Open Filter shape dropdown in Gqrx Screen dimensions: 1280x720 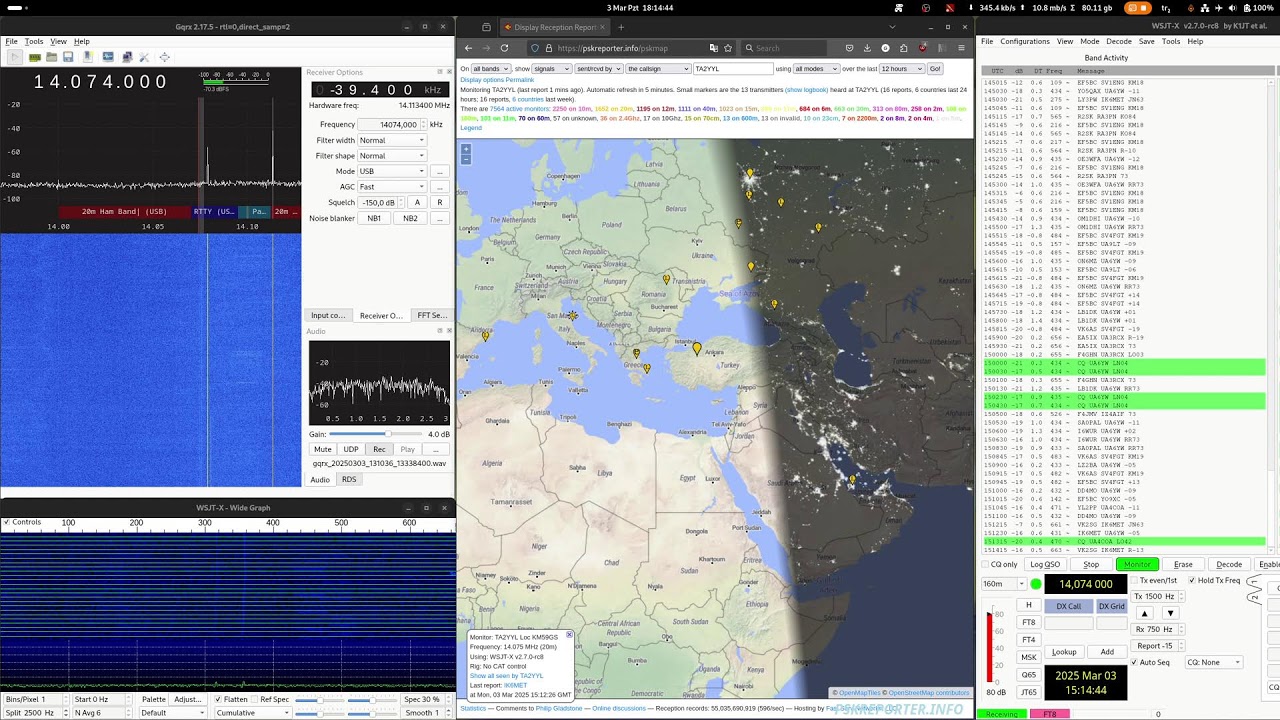[x=392, y=156]
